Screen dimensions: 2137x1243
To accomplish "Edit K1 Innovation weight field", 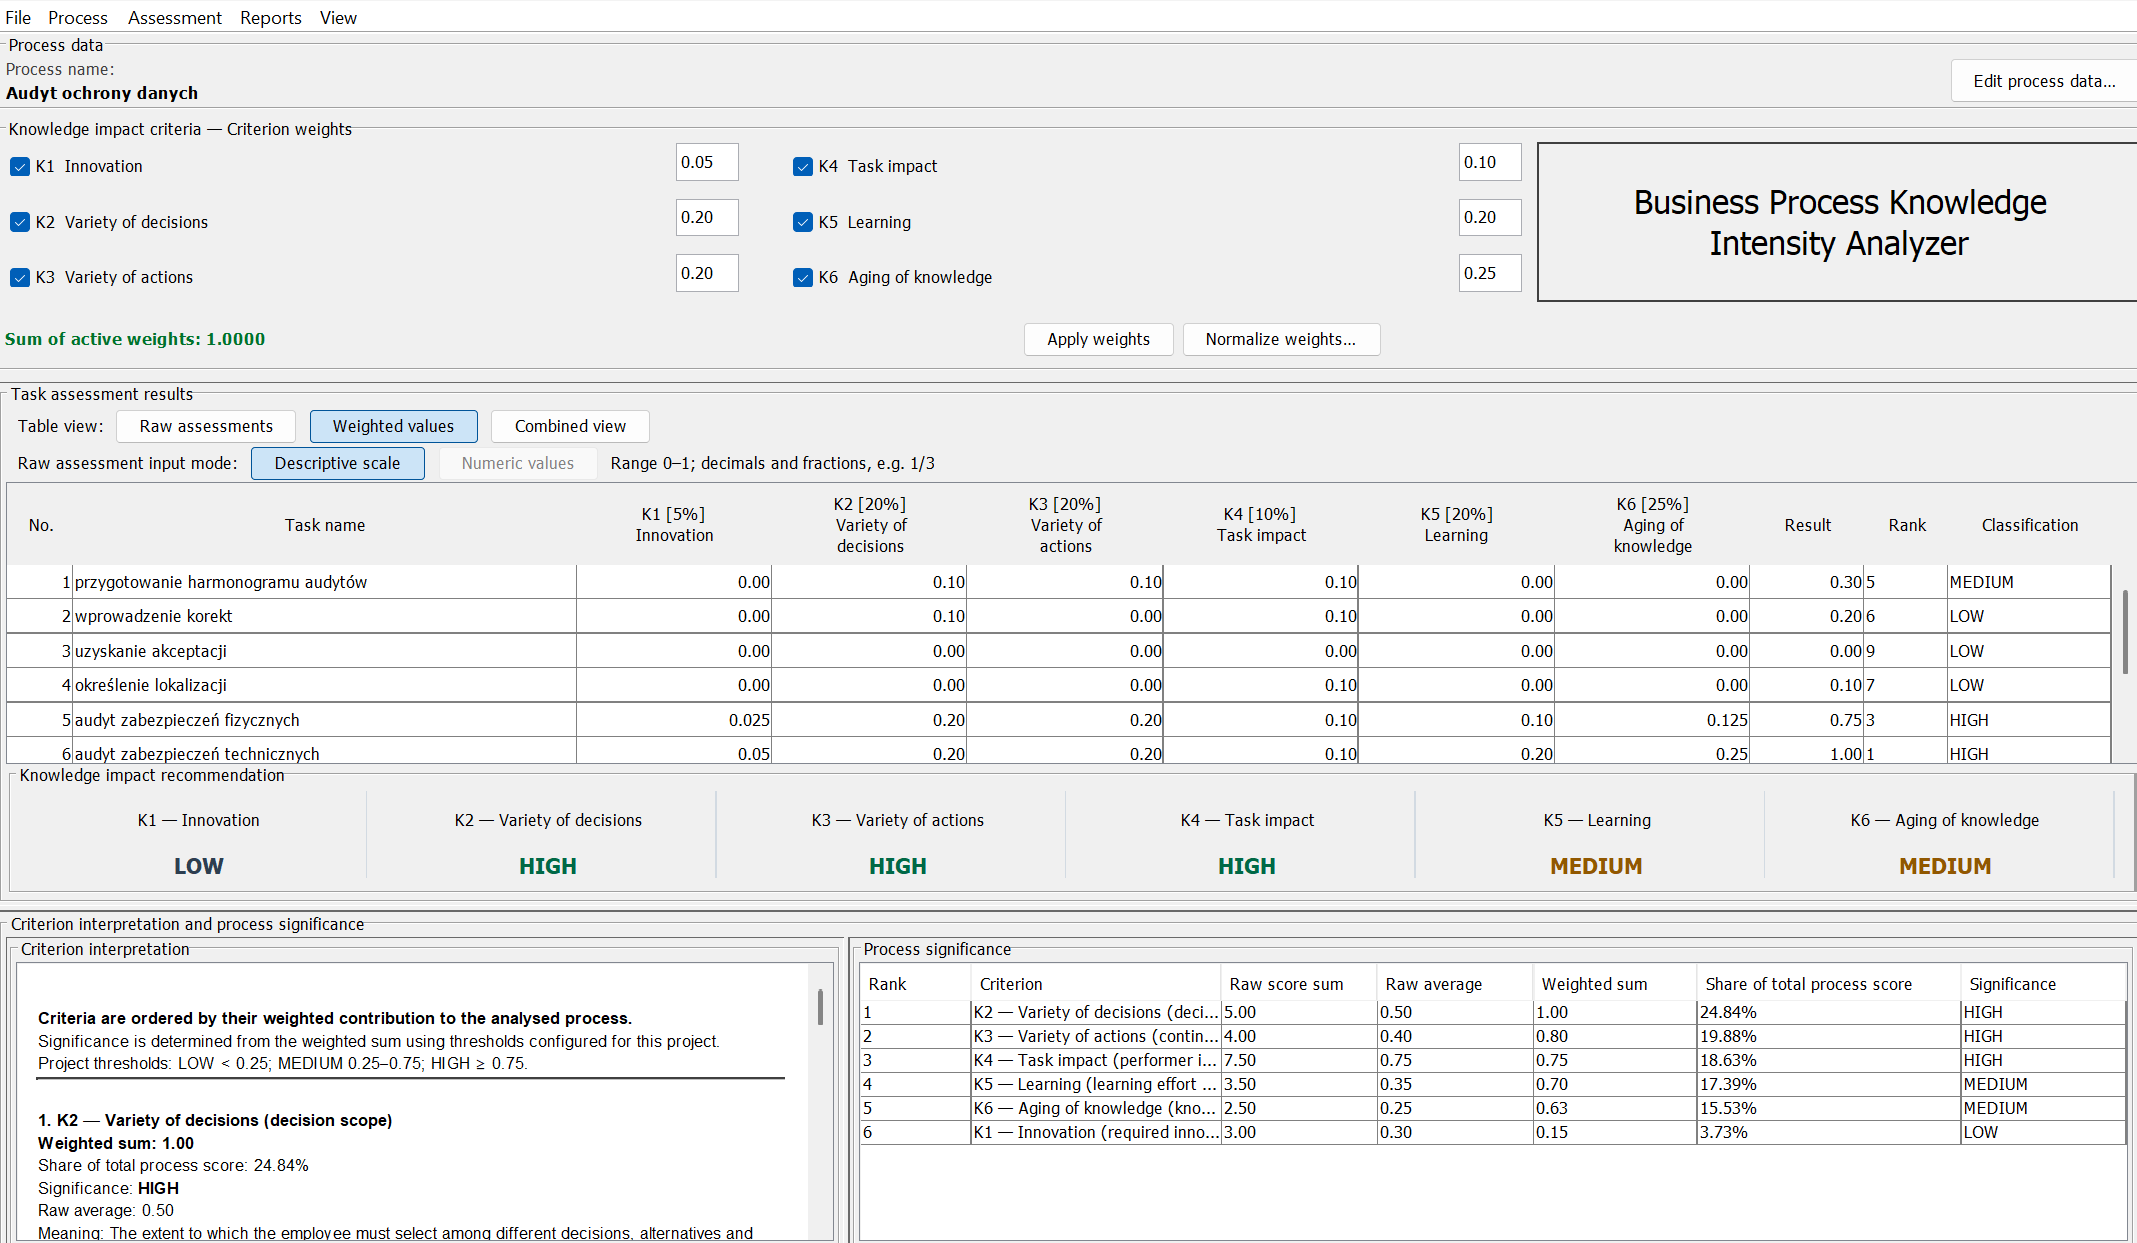I will point(707,162).
